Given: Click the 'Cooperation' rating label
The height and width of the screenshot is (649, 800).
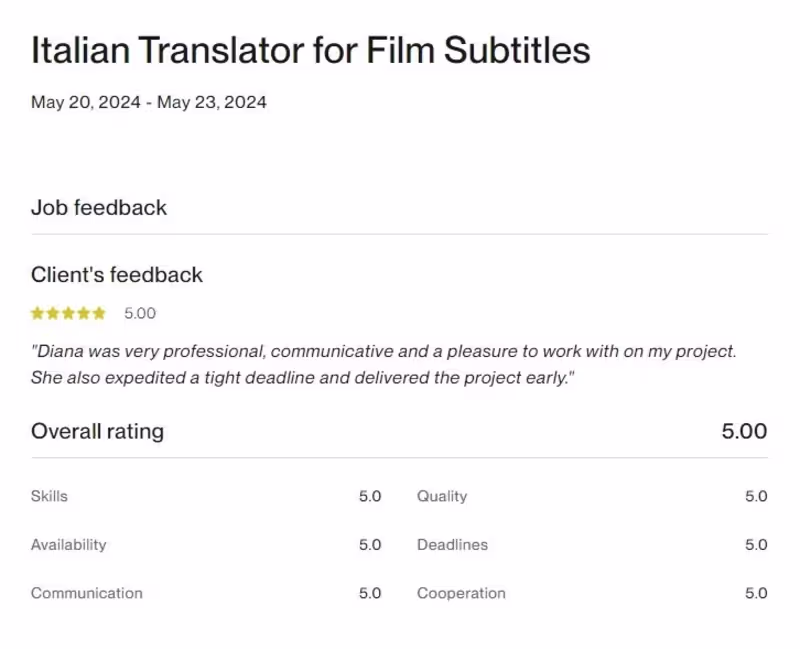Looking at the screenshot, I should click(x=461, y=593).
